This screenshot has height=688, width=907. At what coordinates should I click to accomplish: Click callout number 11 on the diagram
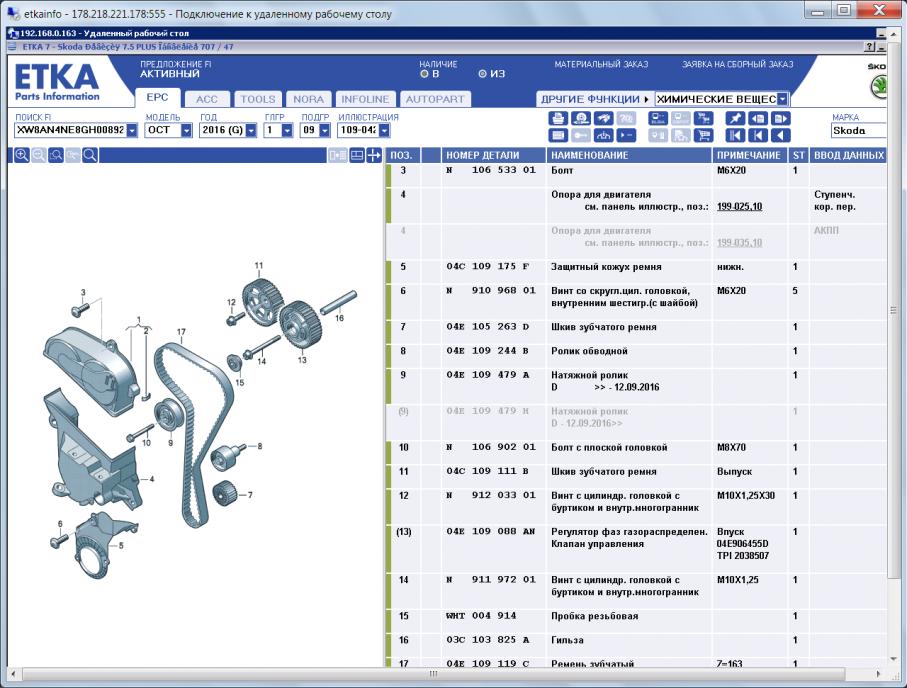click(259, 266)
